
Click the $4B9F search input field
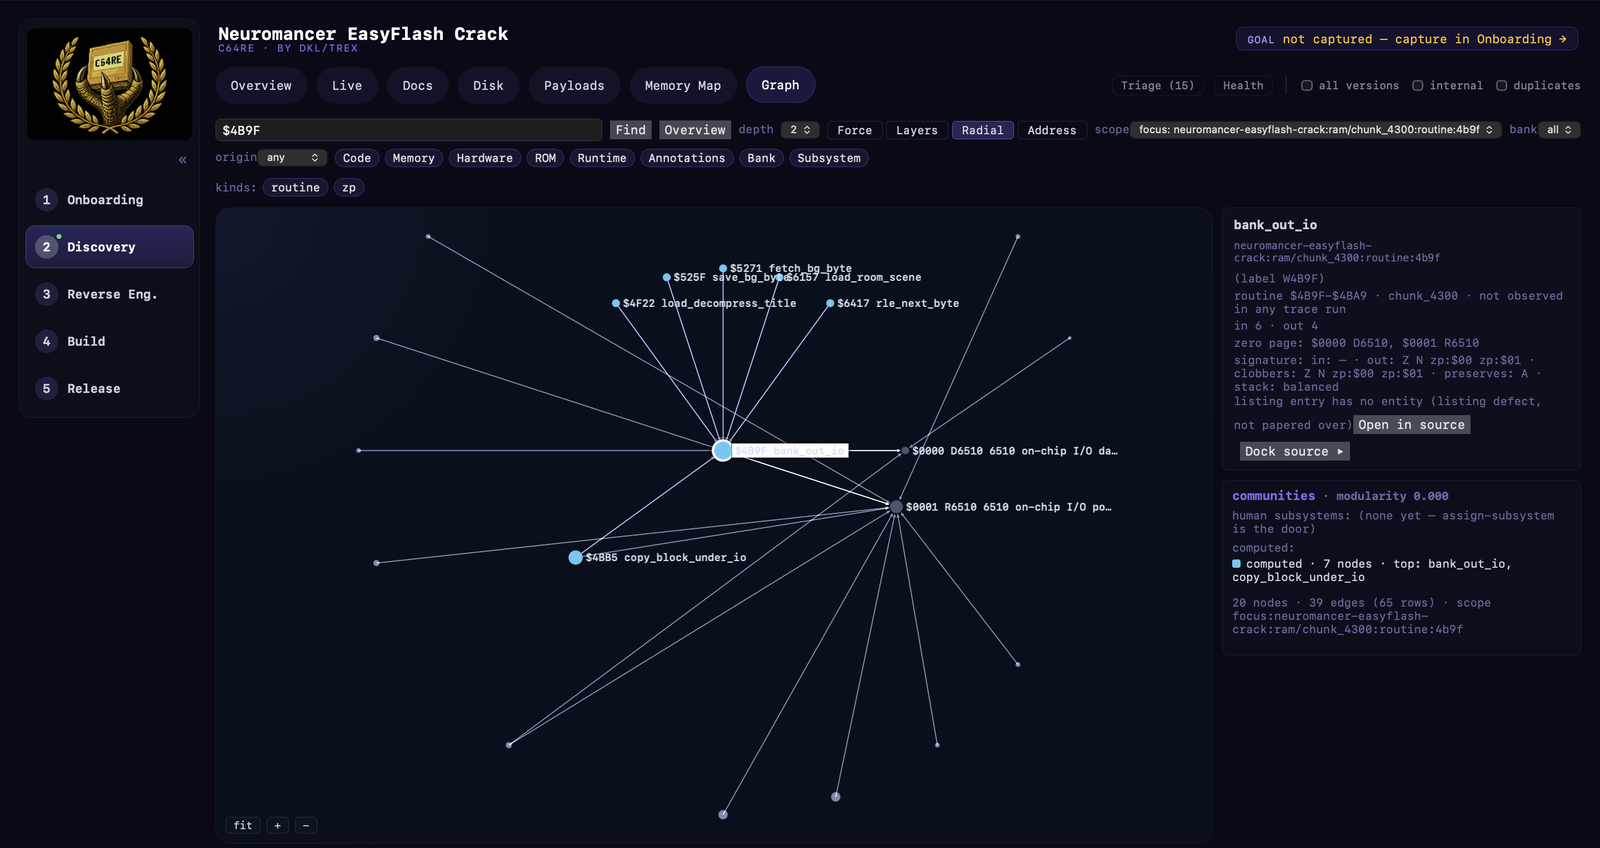pos(408,130)
